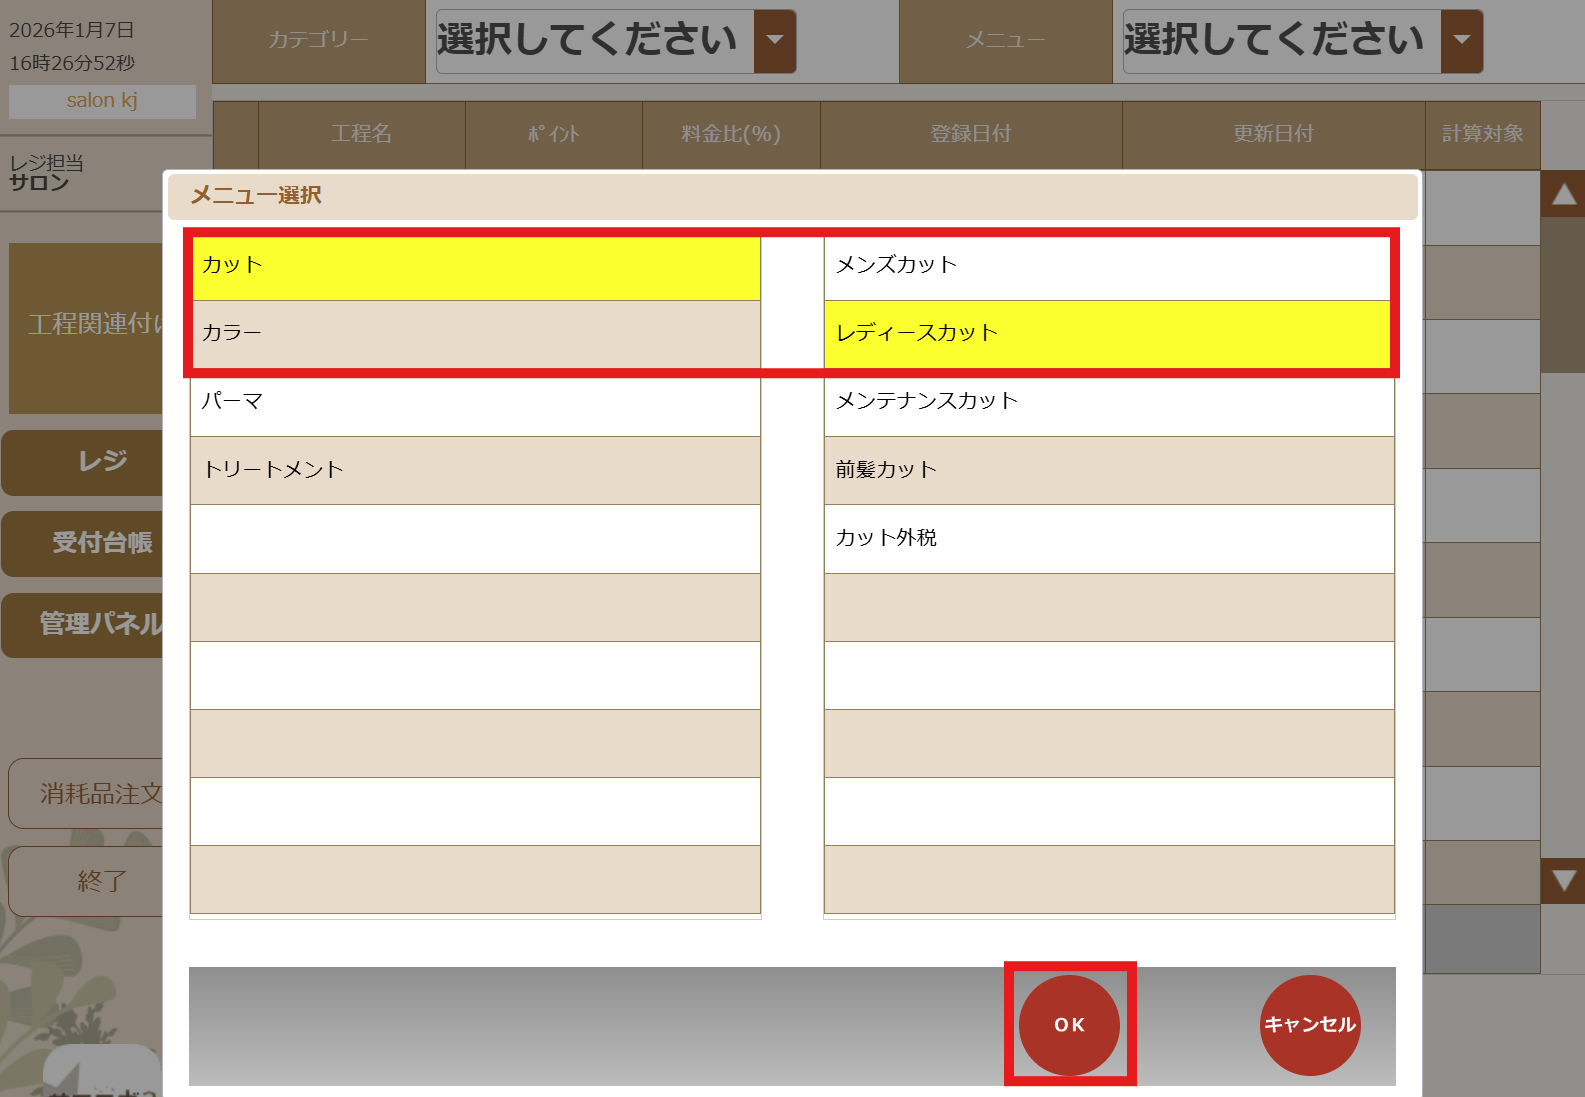
Task: Open the カテゴリー dropdown arrow
Action: click(774, 41)
